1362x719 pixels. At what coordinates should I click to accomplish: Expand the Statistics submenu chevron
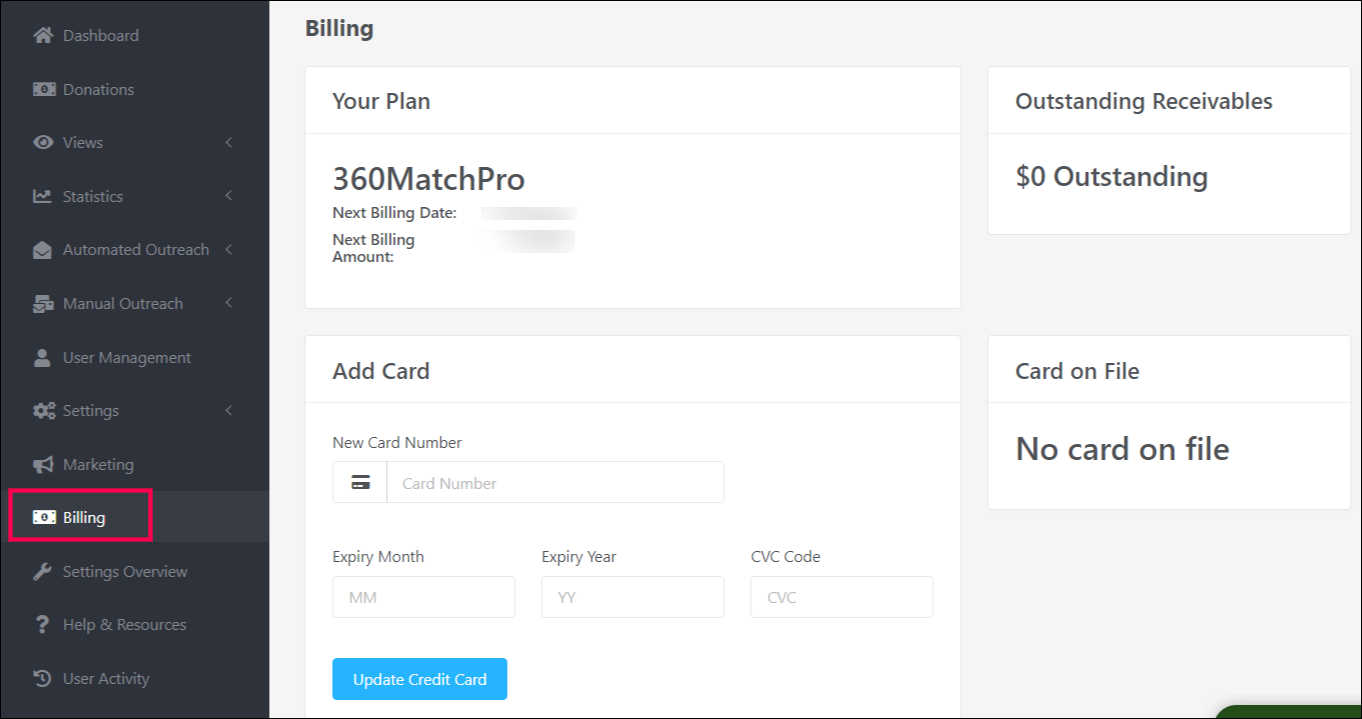click(229, 196)
